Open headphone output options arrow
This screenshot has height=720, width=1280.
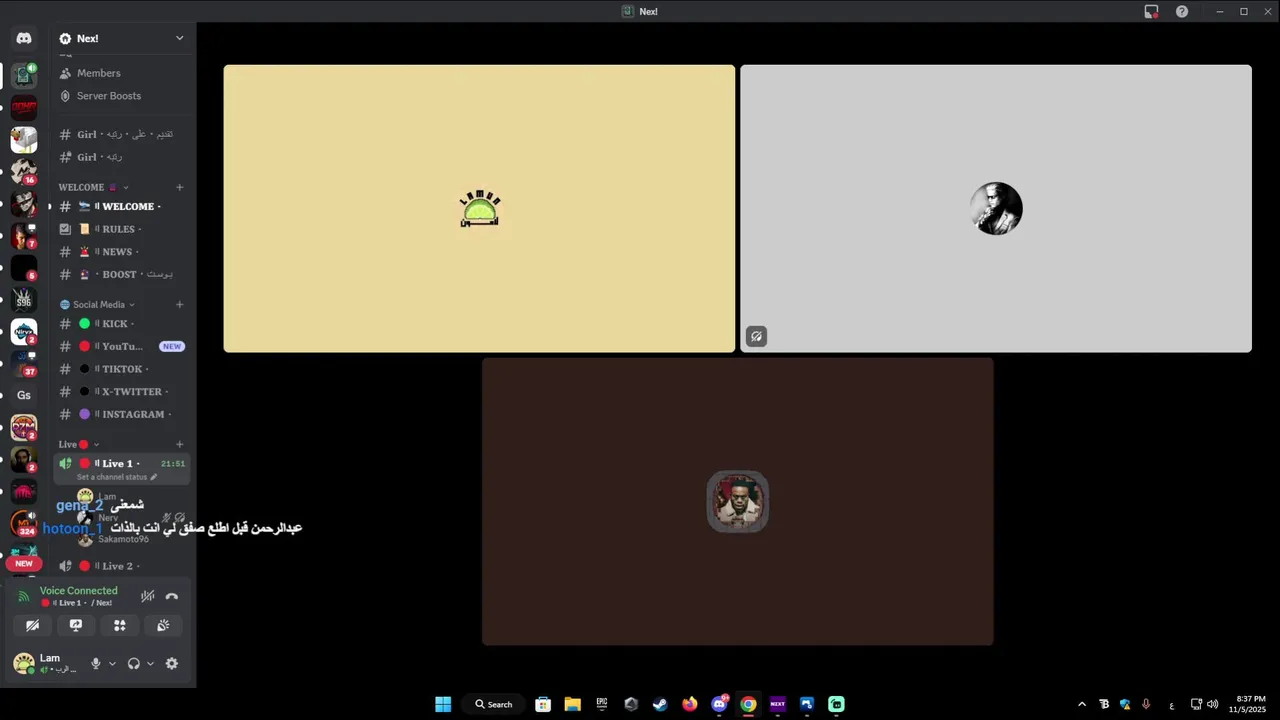150,663
